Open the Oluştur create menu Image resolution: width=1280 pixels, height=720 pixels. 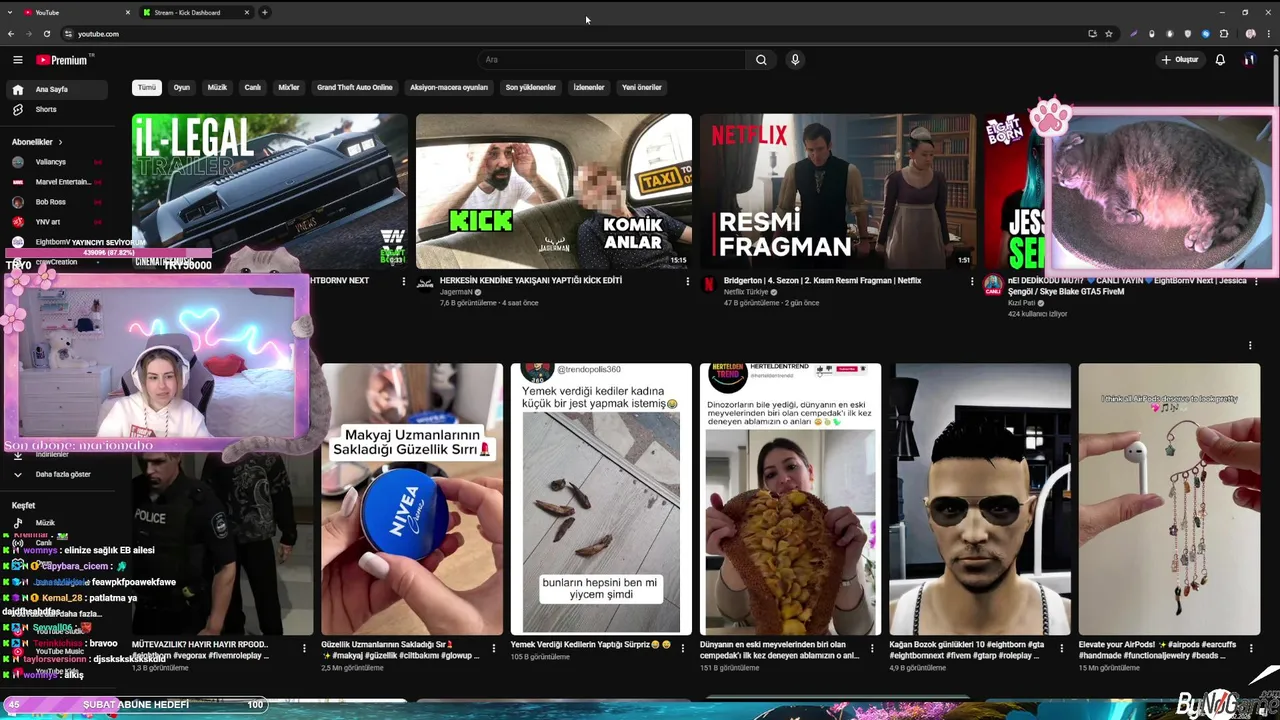(x=1180, y=60)
